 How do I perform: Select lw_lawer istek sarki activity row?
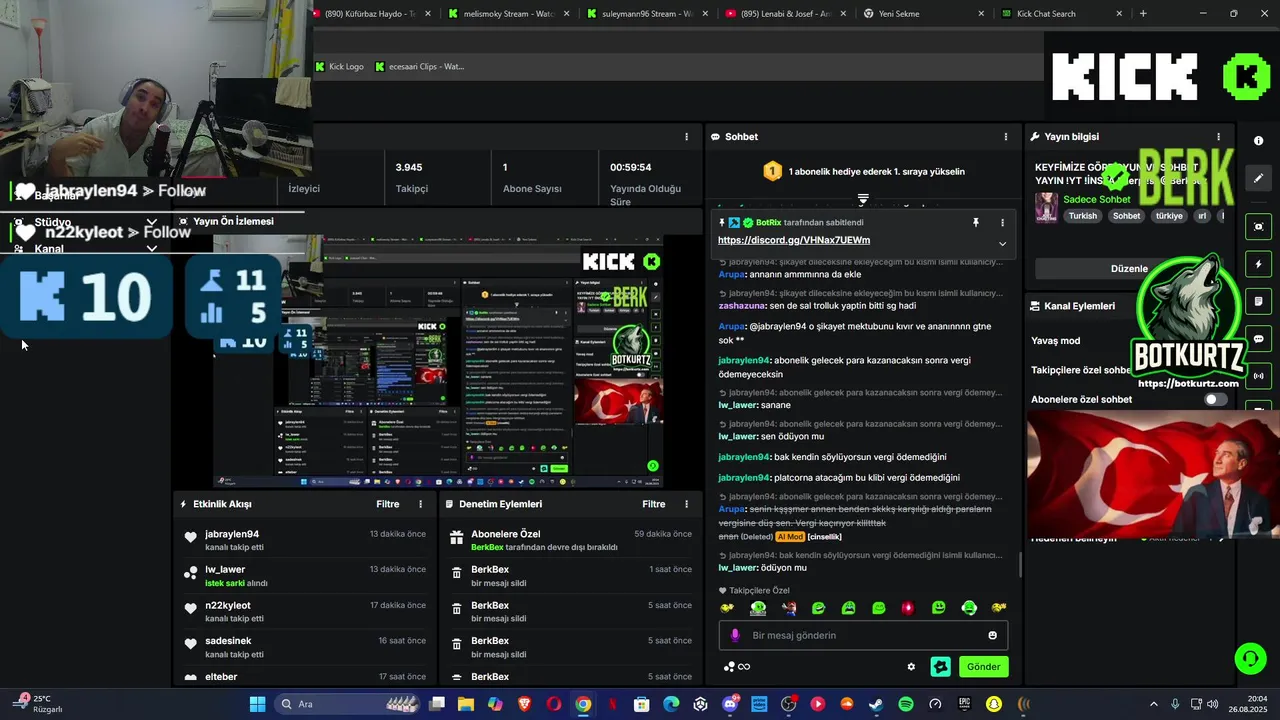coord(304,576)
